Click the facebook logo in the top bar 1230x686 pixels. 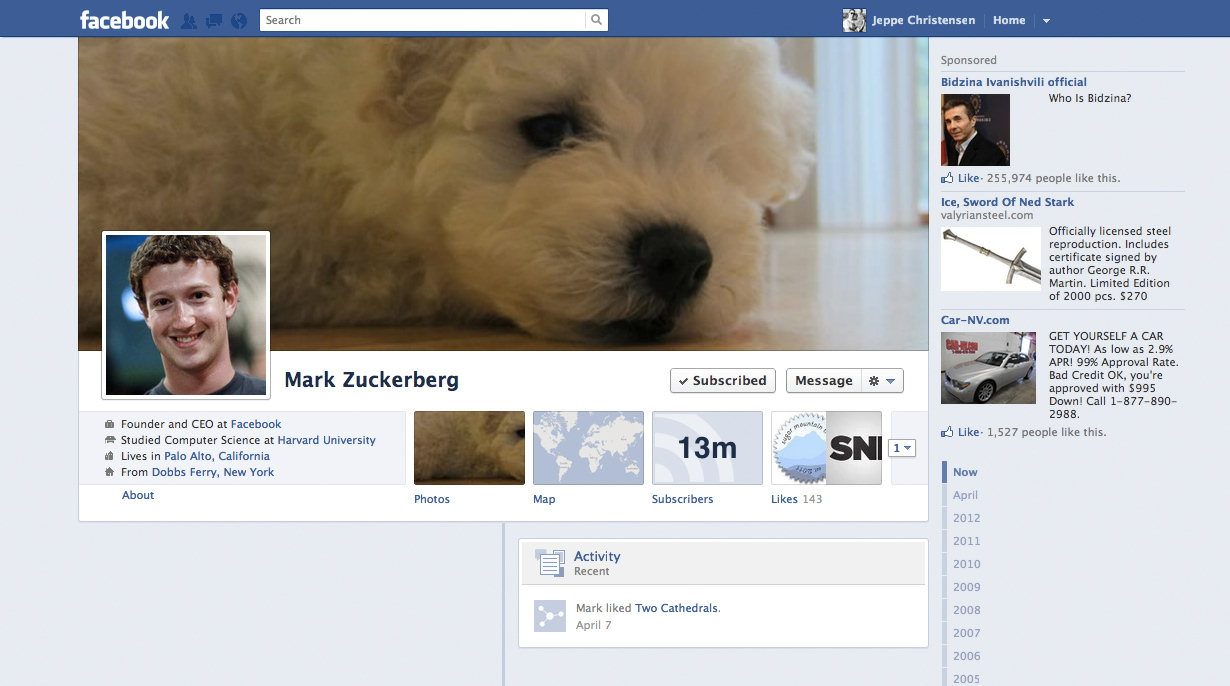[124, 20]
